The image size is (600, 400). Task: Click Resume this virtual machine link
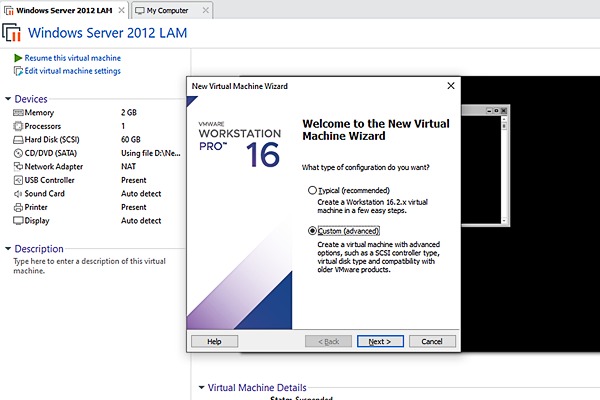click(x=73, y=58)
